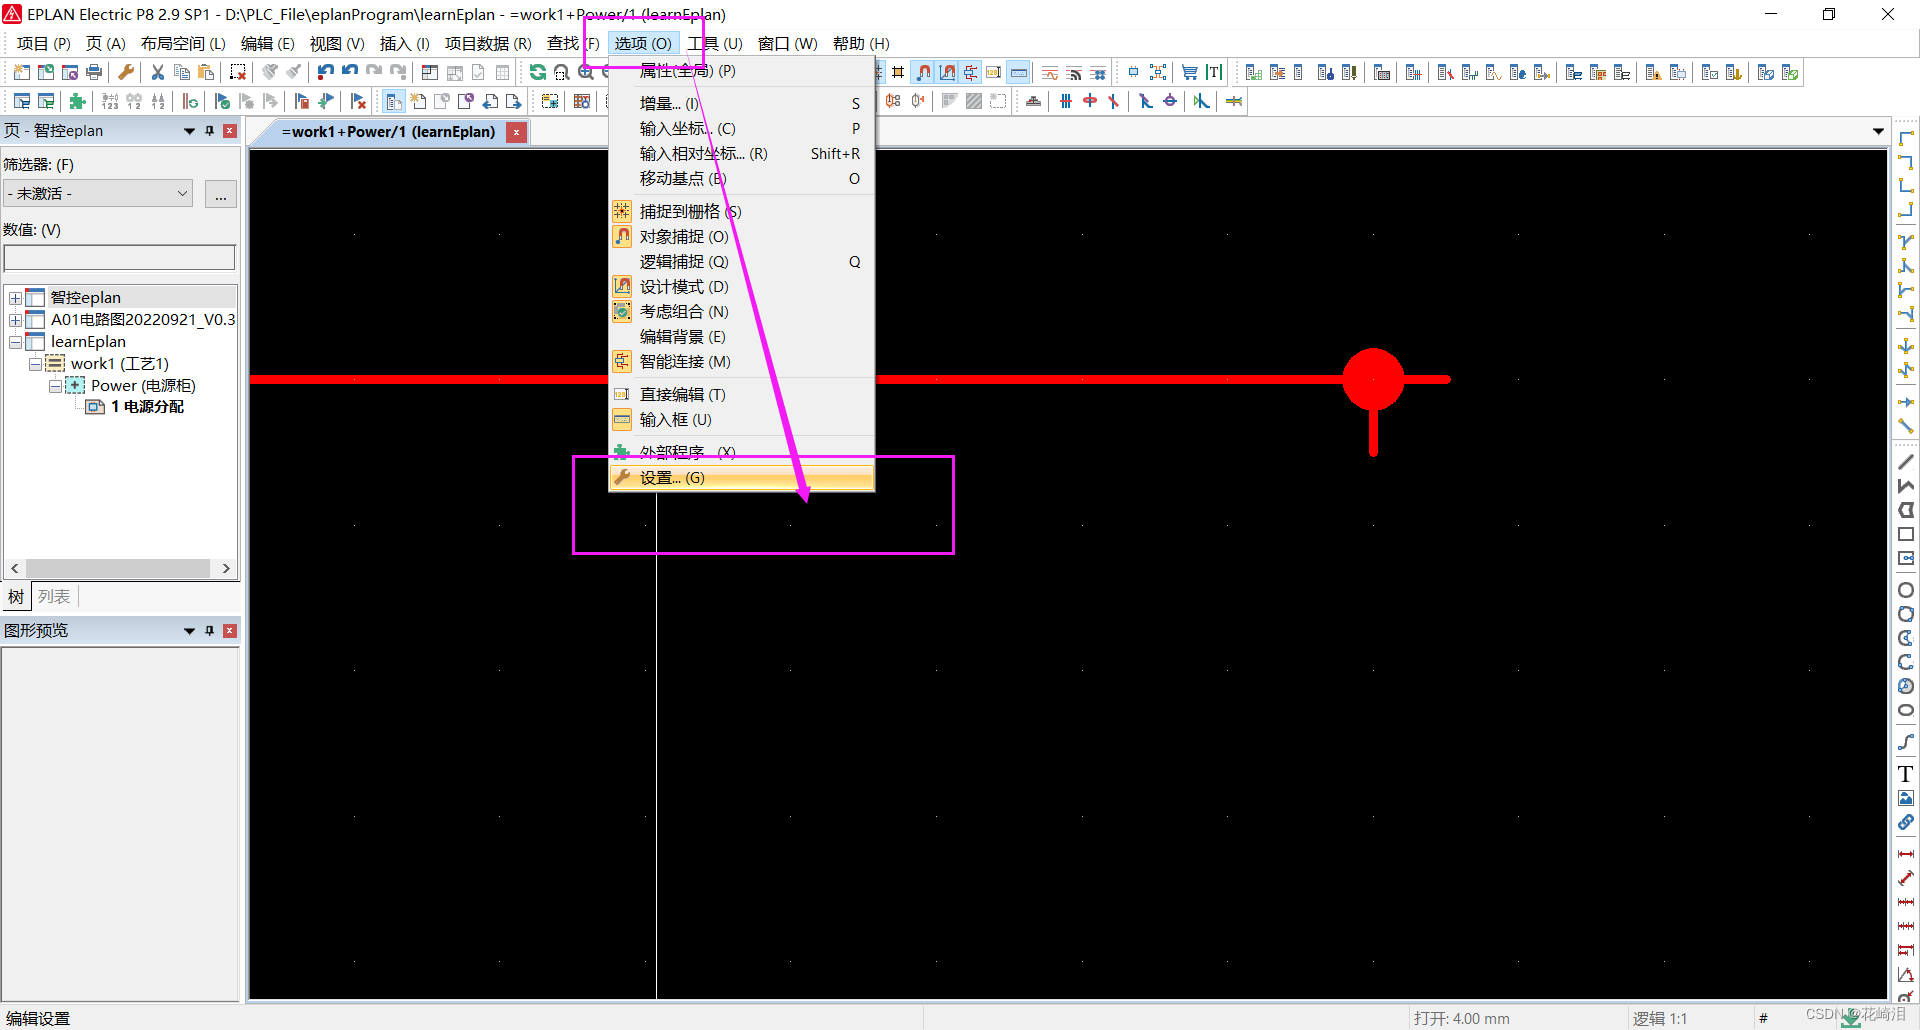Open the 图形预览 panel dropdown arrow
This screenshot has height=1030, width=1920.
[x=189, y=631]
